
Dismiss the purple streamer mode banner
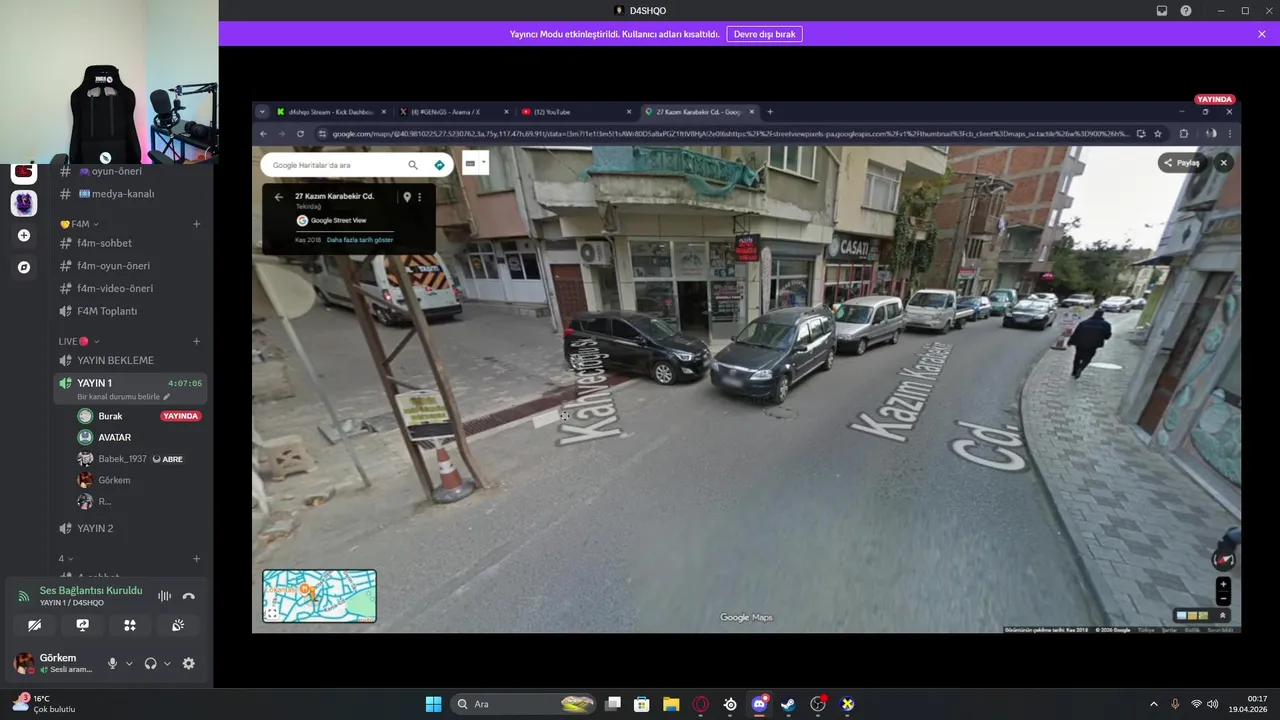click(1262, 34)
